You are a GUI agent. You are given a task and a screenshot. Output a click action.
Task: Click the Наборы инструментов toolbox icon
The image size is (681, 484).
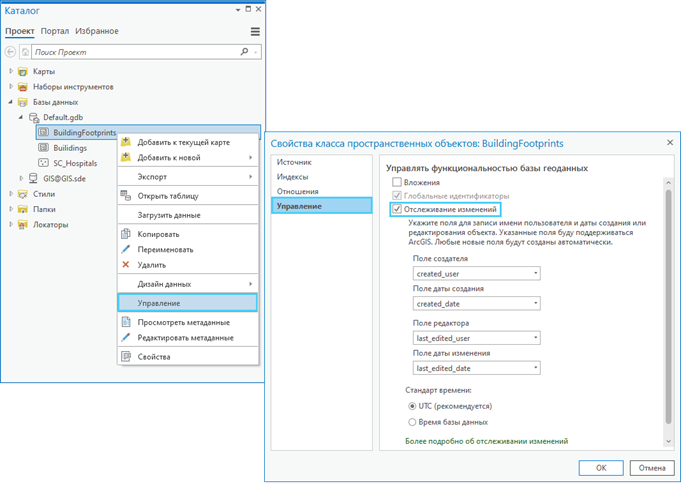click(23, 87)
